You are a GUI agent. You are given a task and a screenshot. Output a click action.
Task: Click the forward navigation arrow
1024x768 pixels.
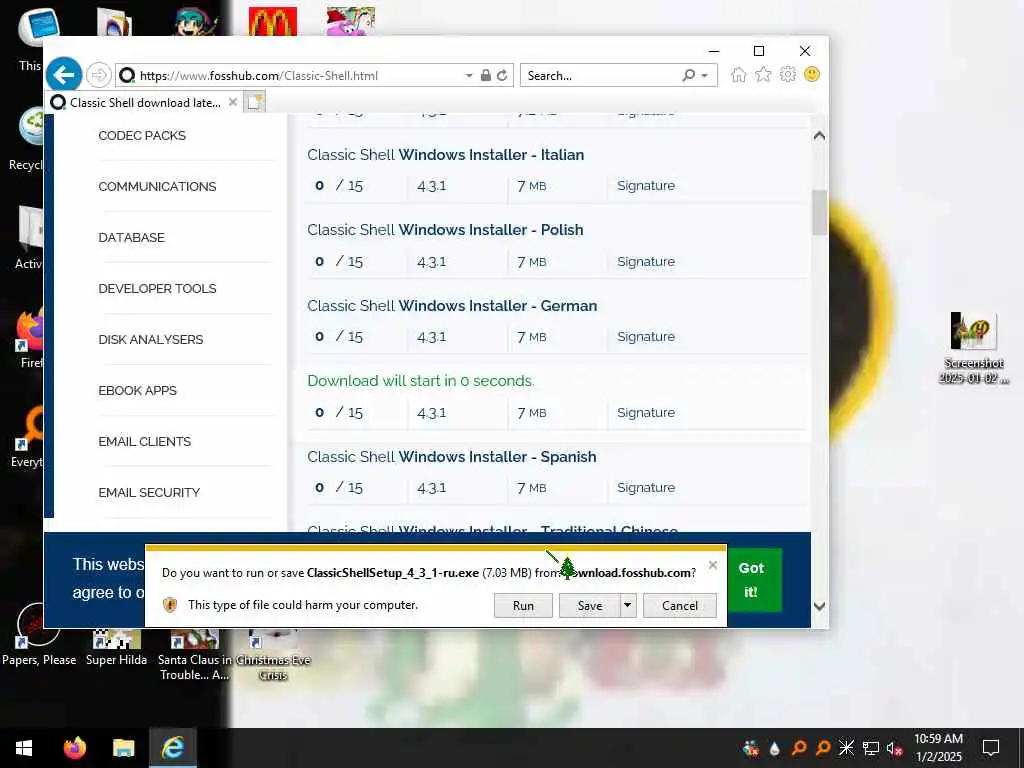coord(99,75)
